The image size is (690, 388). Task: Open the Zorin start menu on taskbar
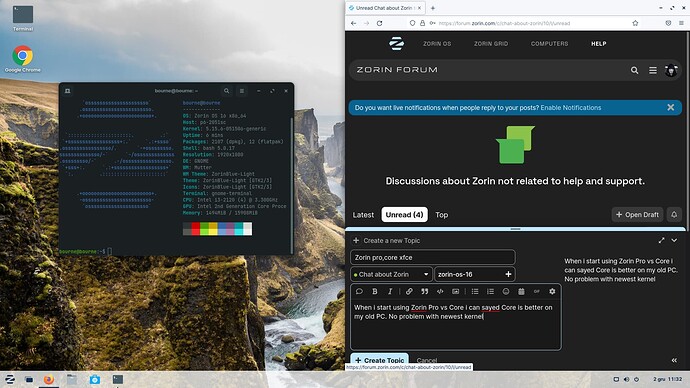coord(10,379)
